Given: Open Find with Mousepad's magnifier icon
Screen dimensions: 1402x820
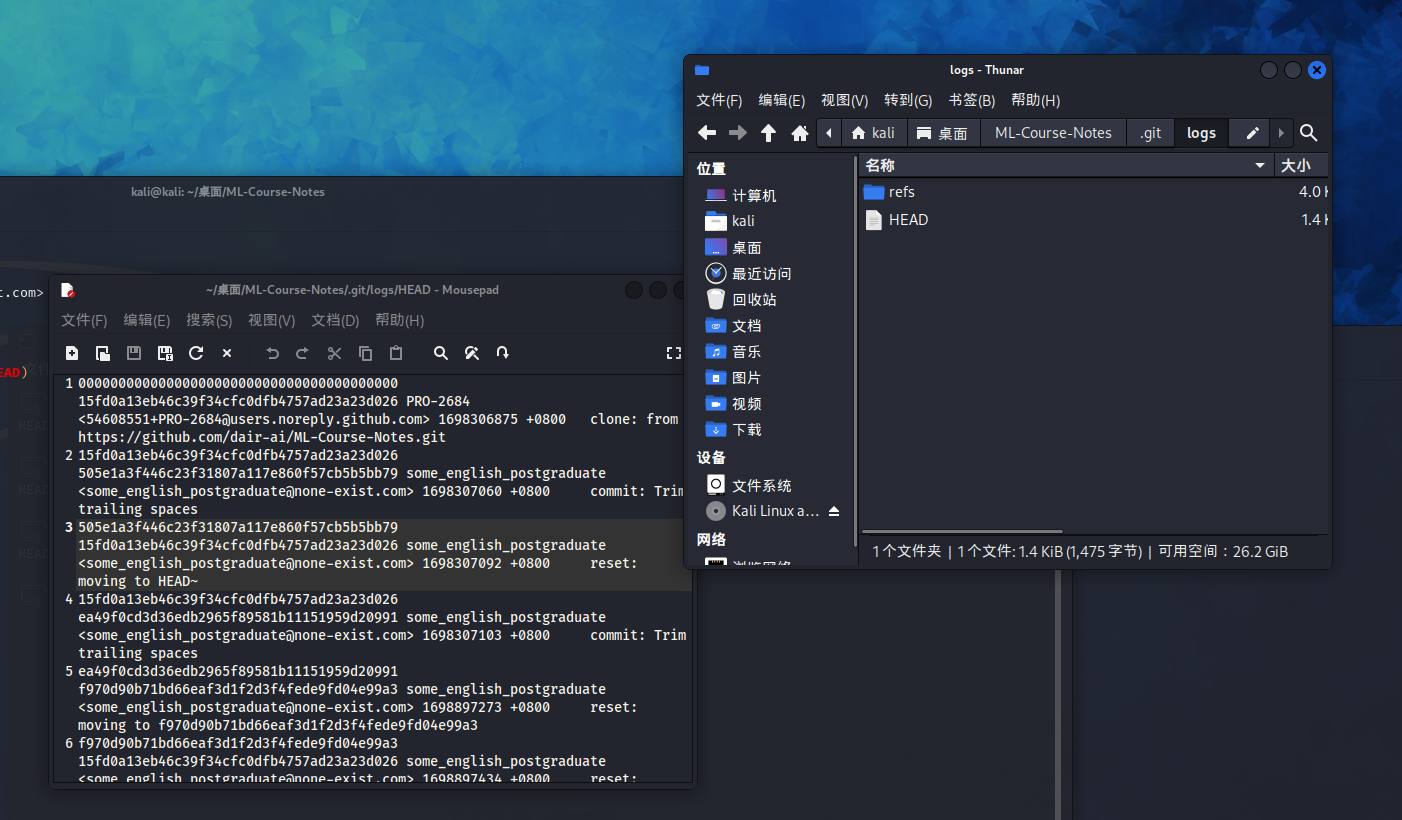Looking at the screenshot, I should pyautogui.click(x=441, y=353).
